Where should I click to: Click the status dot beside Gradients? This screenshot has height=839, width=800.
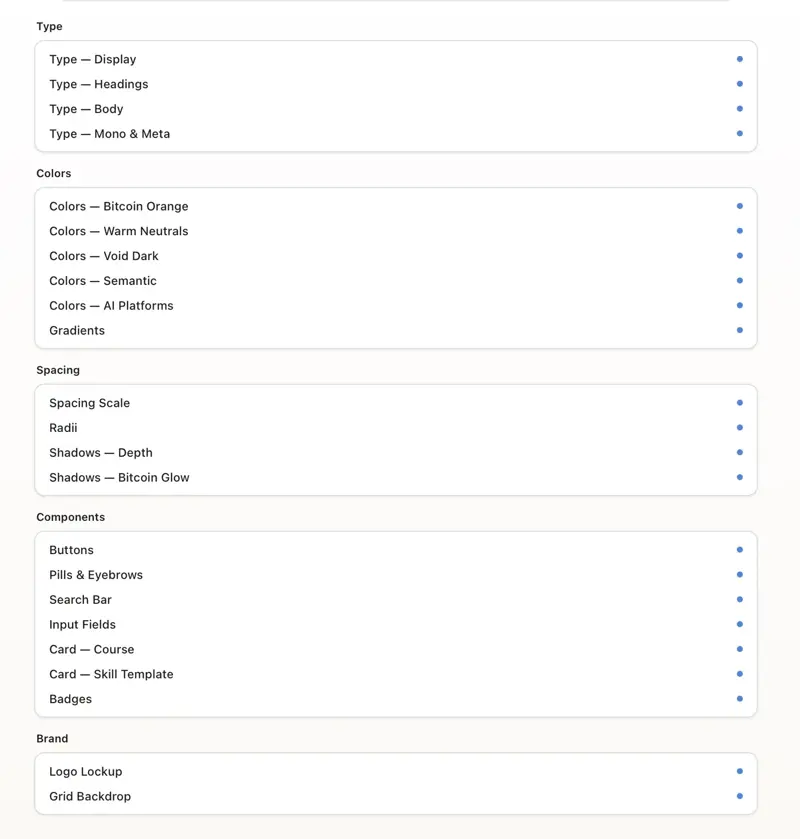click(740, 330)
